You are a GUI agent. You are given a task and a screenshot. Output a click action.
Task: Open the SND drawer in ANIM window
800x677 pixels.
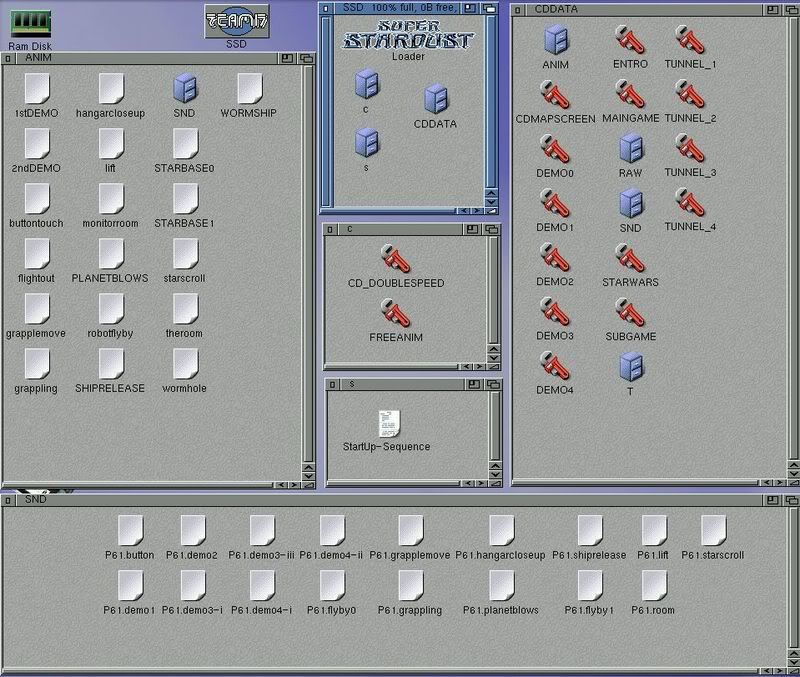click(x=183, y=88)
